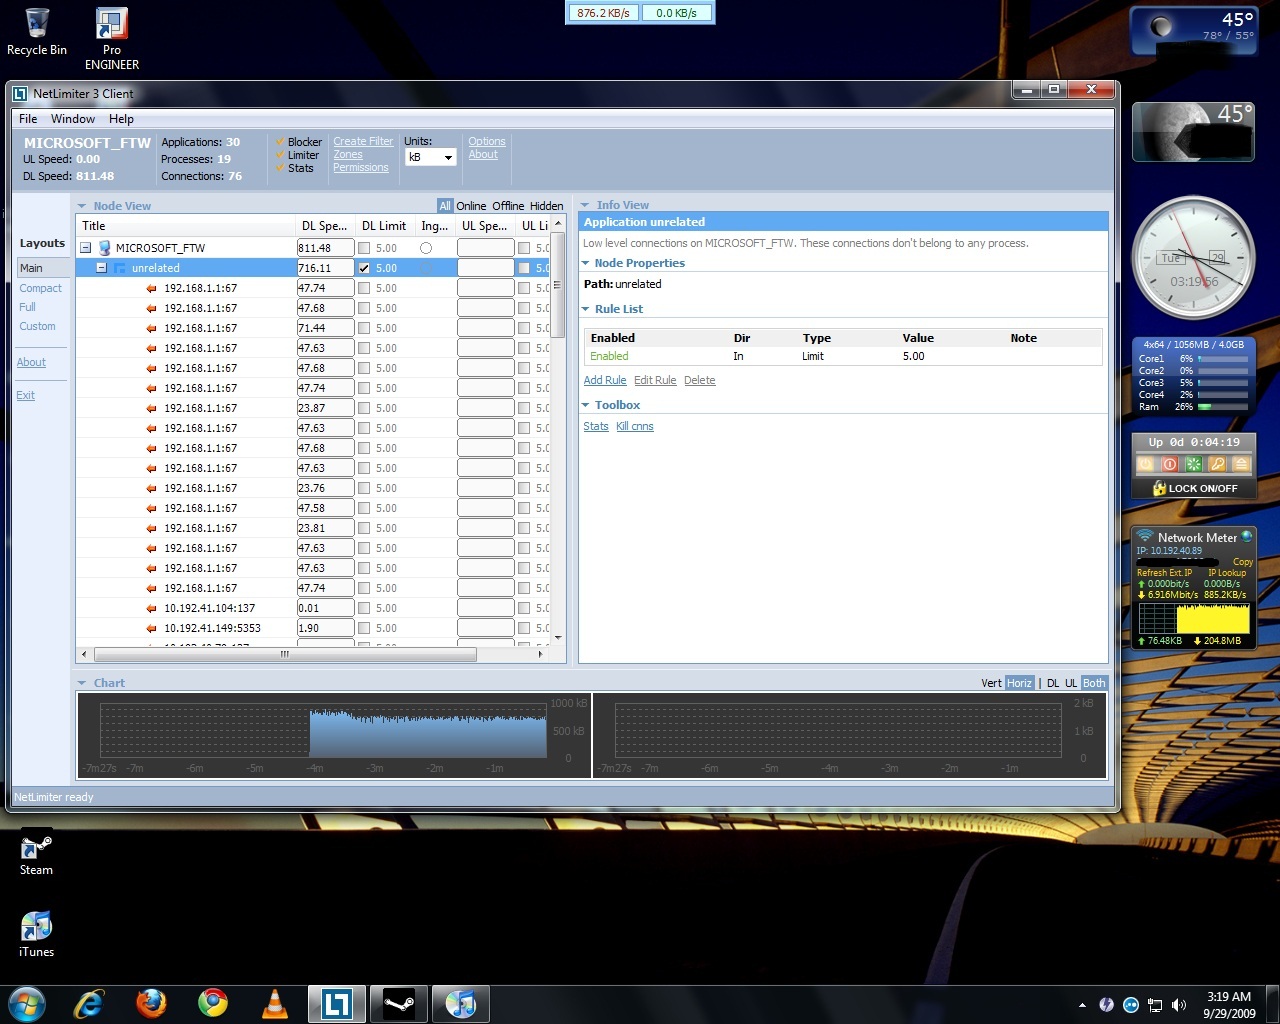Viewport: 1280px width, 1024px height.
Task: Click the NetLimiter taskbar icon
Action: (336, 1003)
